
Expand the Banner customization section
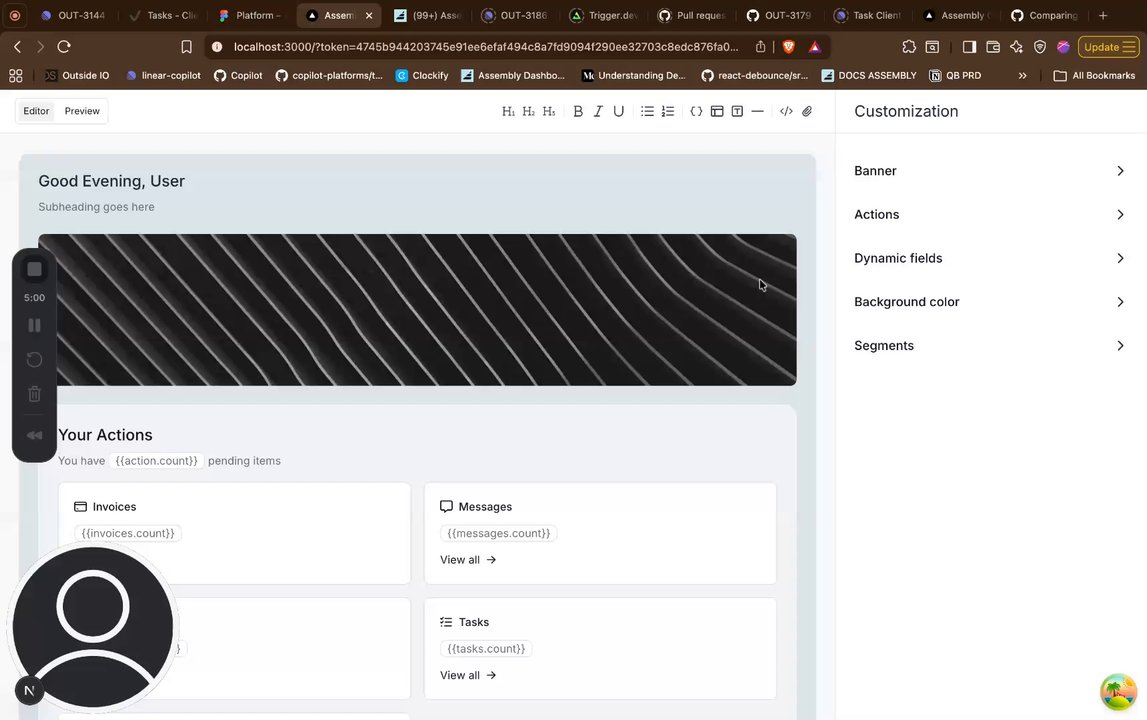tap(990, 170)
